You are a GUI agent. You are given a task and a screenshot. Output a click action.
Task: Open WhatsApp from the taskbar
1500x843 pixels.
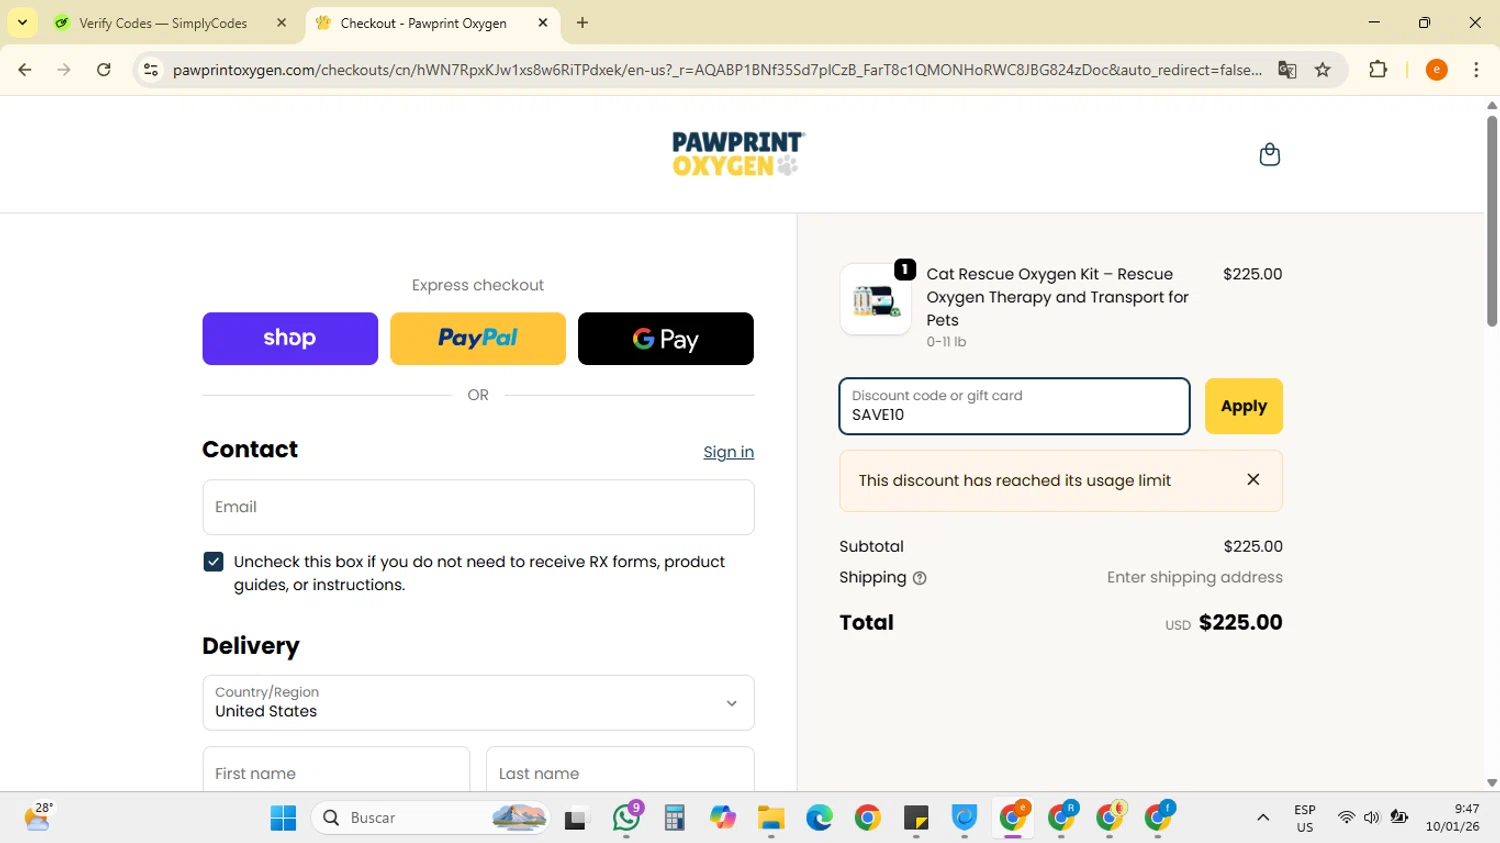click(627, 818)
